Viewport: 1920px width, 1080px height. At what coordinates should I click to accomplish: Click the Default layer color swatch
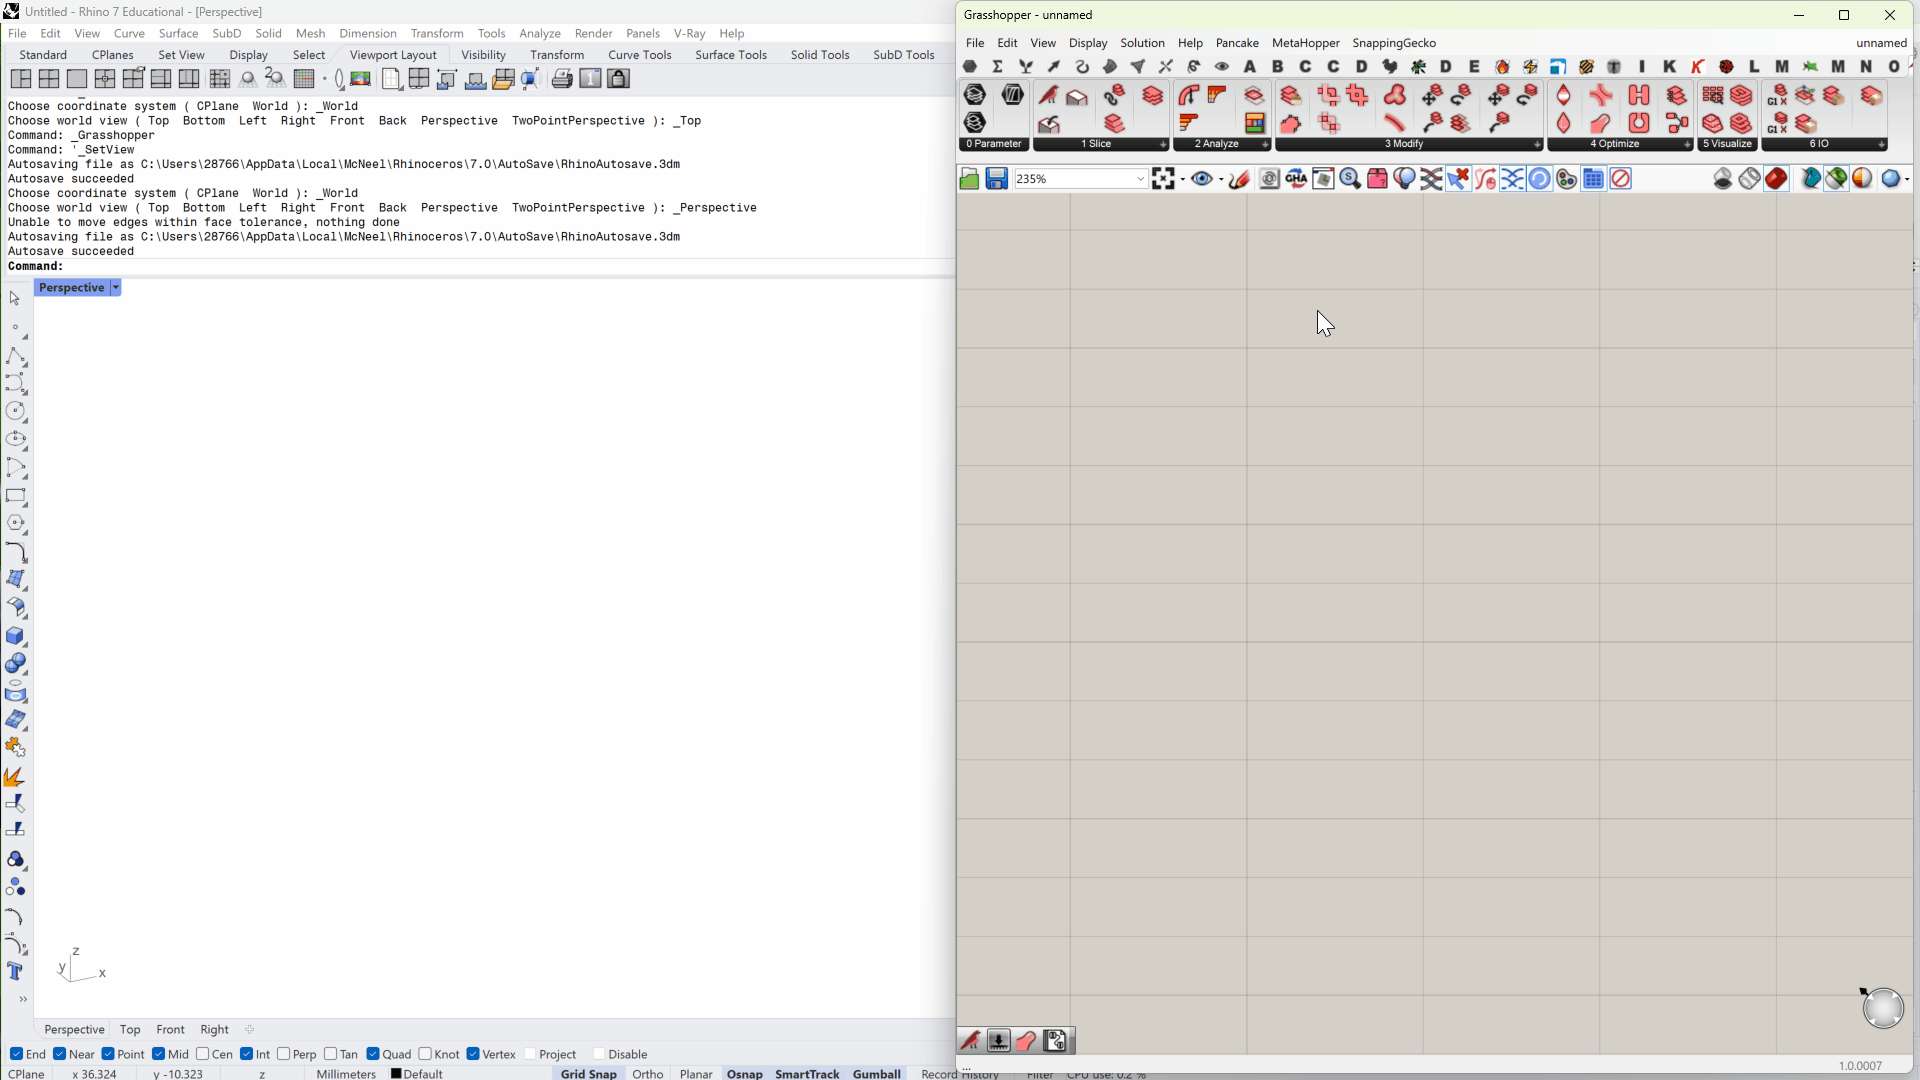396,1073
